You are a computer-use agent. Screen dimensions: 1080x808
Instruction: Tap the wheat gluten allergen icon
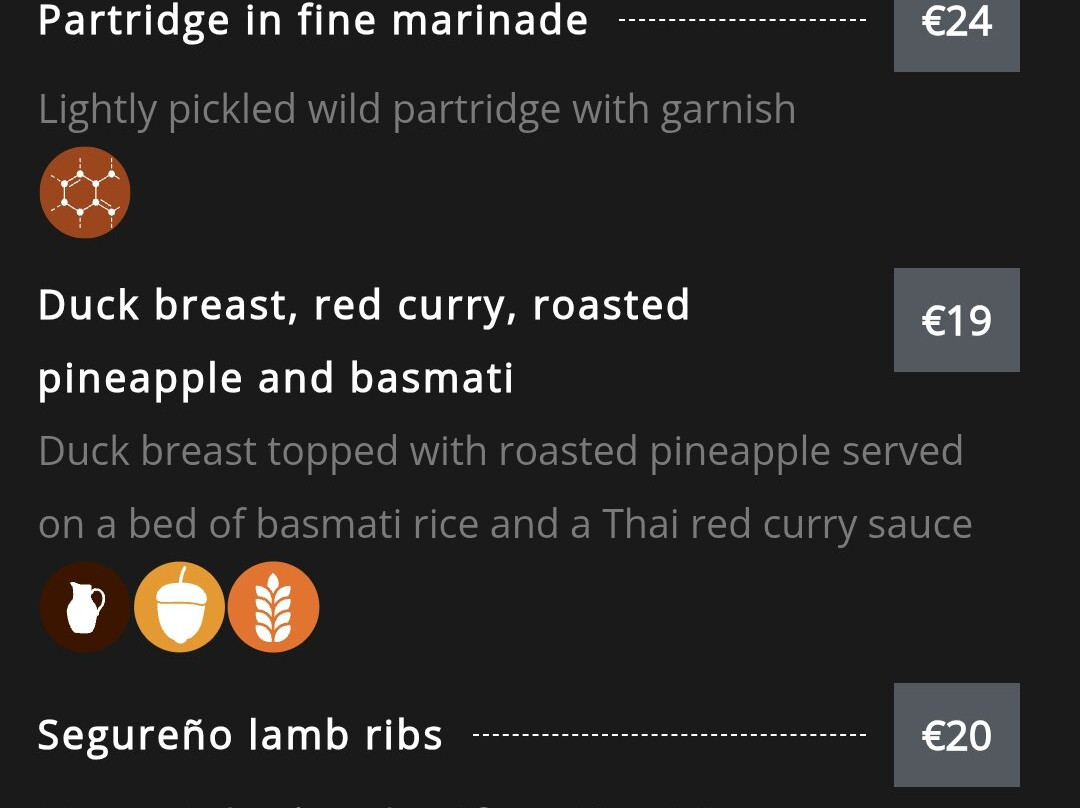point(274,608)
